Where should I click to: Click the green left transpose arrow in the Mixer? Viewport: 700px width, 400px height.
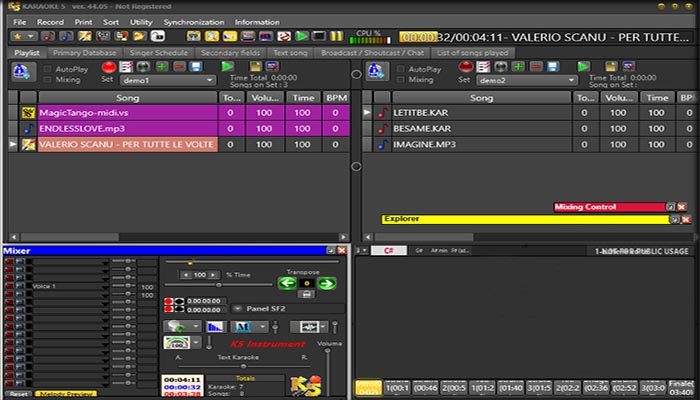click(287, 283)
